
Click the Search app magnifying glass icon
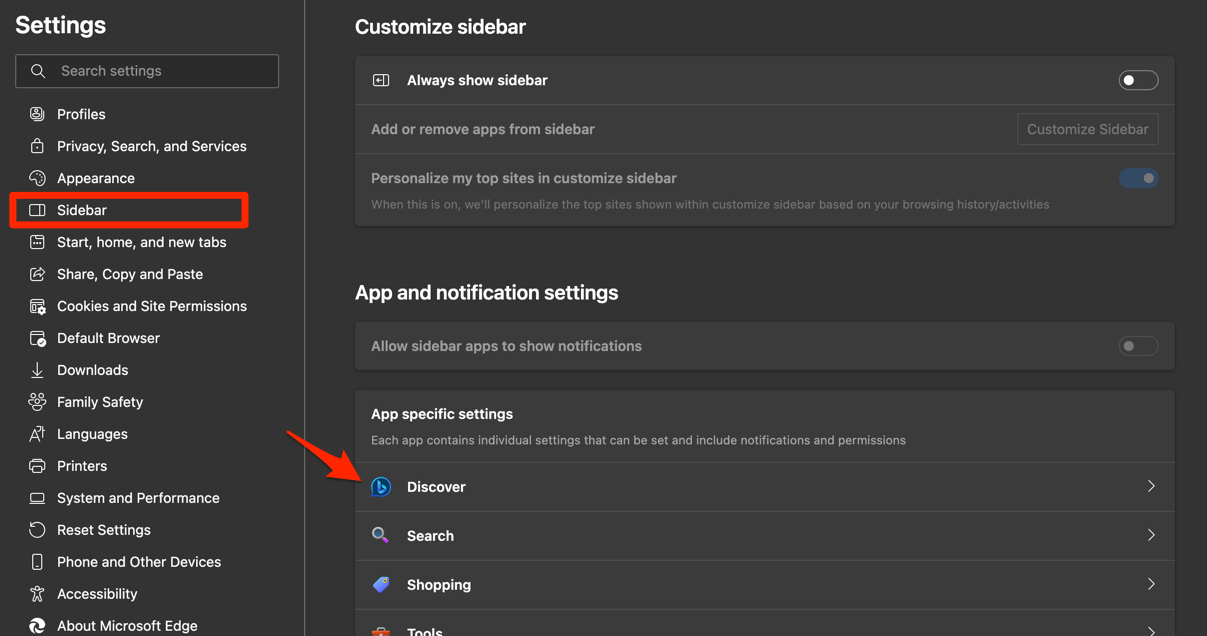[381, 536]
